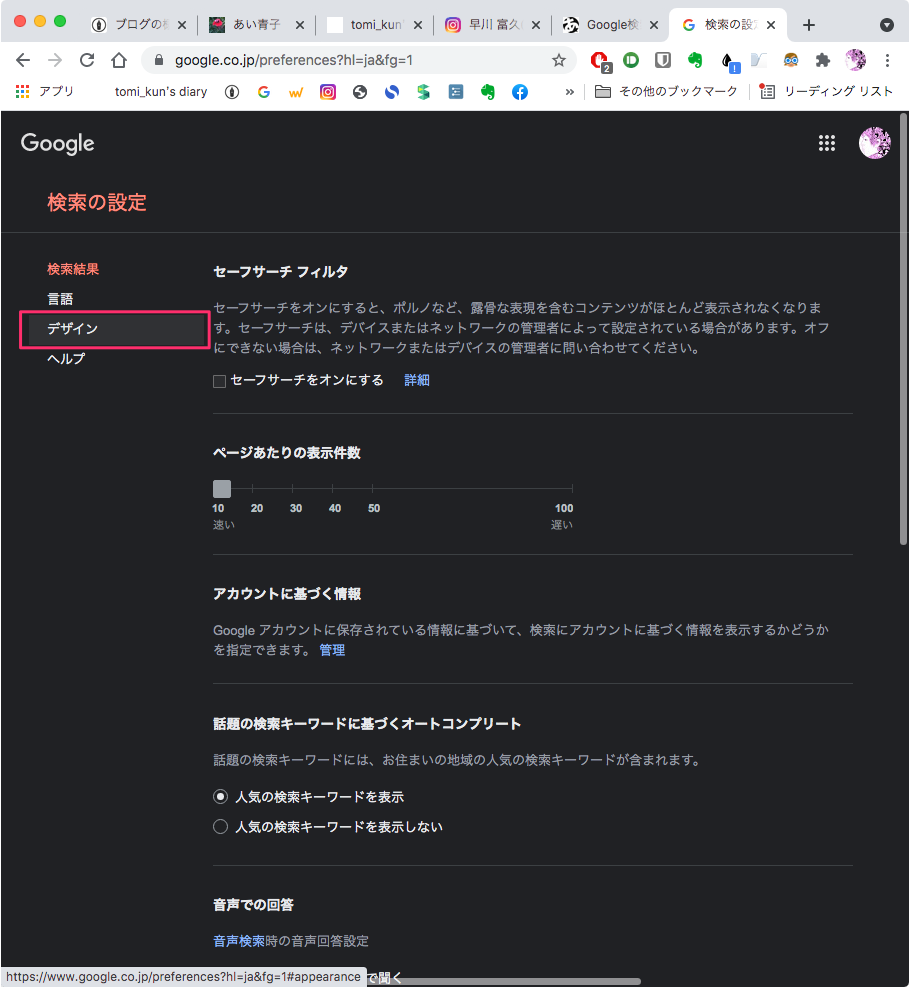Bookmark this page with the star icon

[x=558, y=60]
